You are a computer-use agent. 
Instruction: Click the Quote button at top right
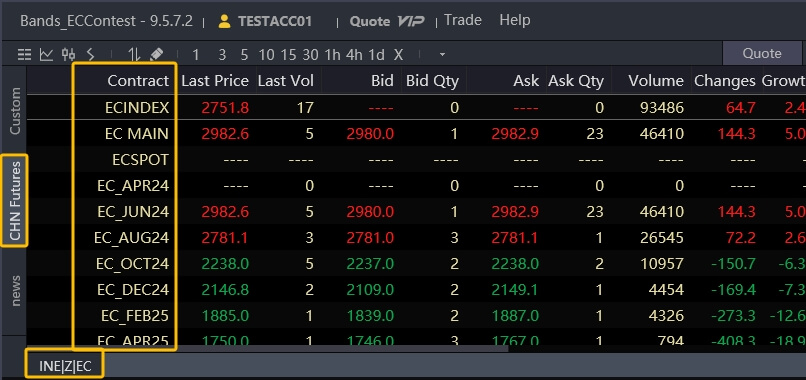pyautogui.click(x=762, y=53)
